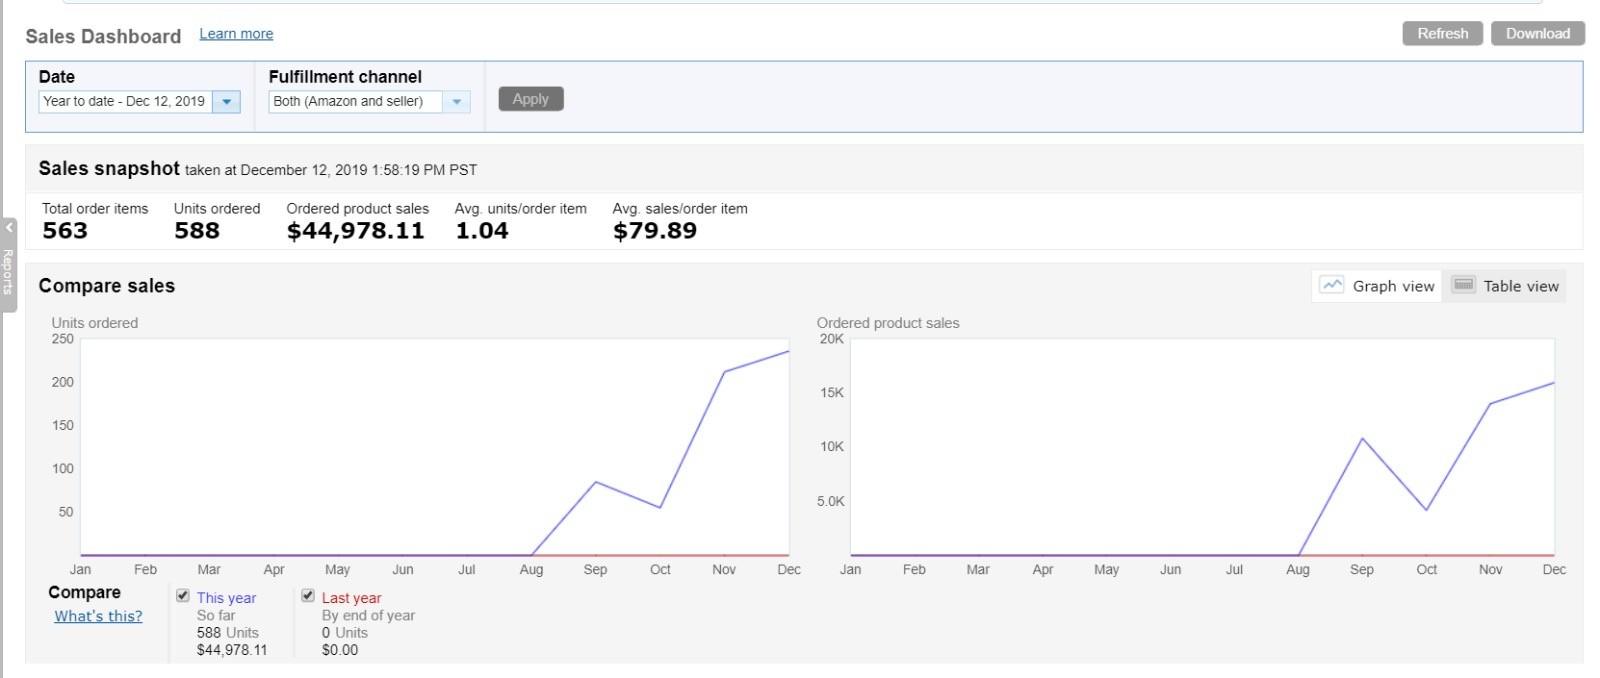Uncheck the This year checkbox
The image size is (1600, 678).
coord(183,596)
